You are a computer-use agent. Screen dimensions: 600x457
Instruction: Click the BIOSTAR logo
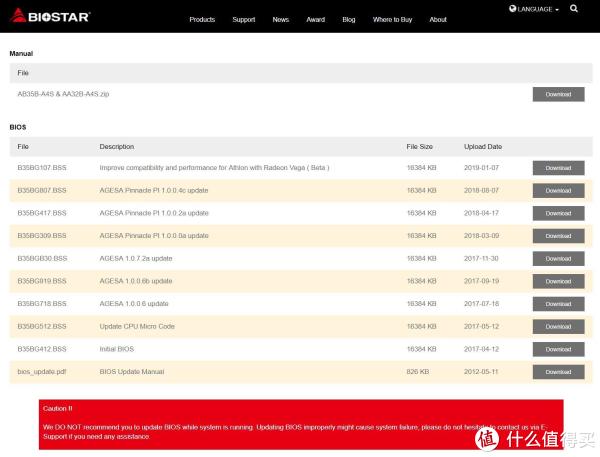click(x=50, y=16)
